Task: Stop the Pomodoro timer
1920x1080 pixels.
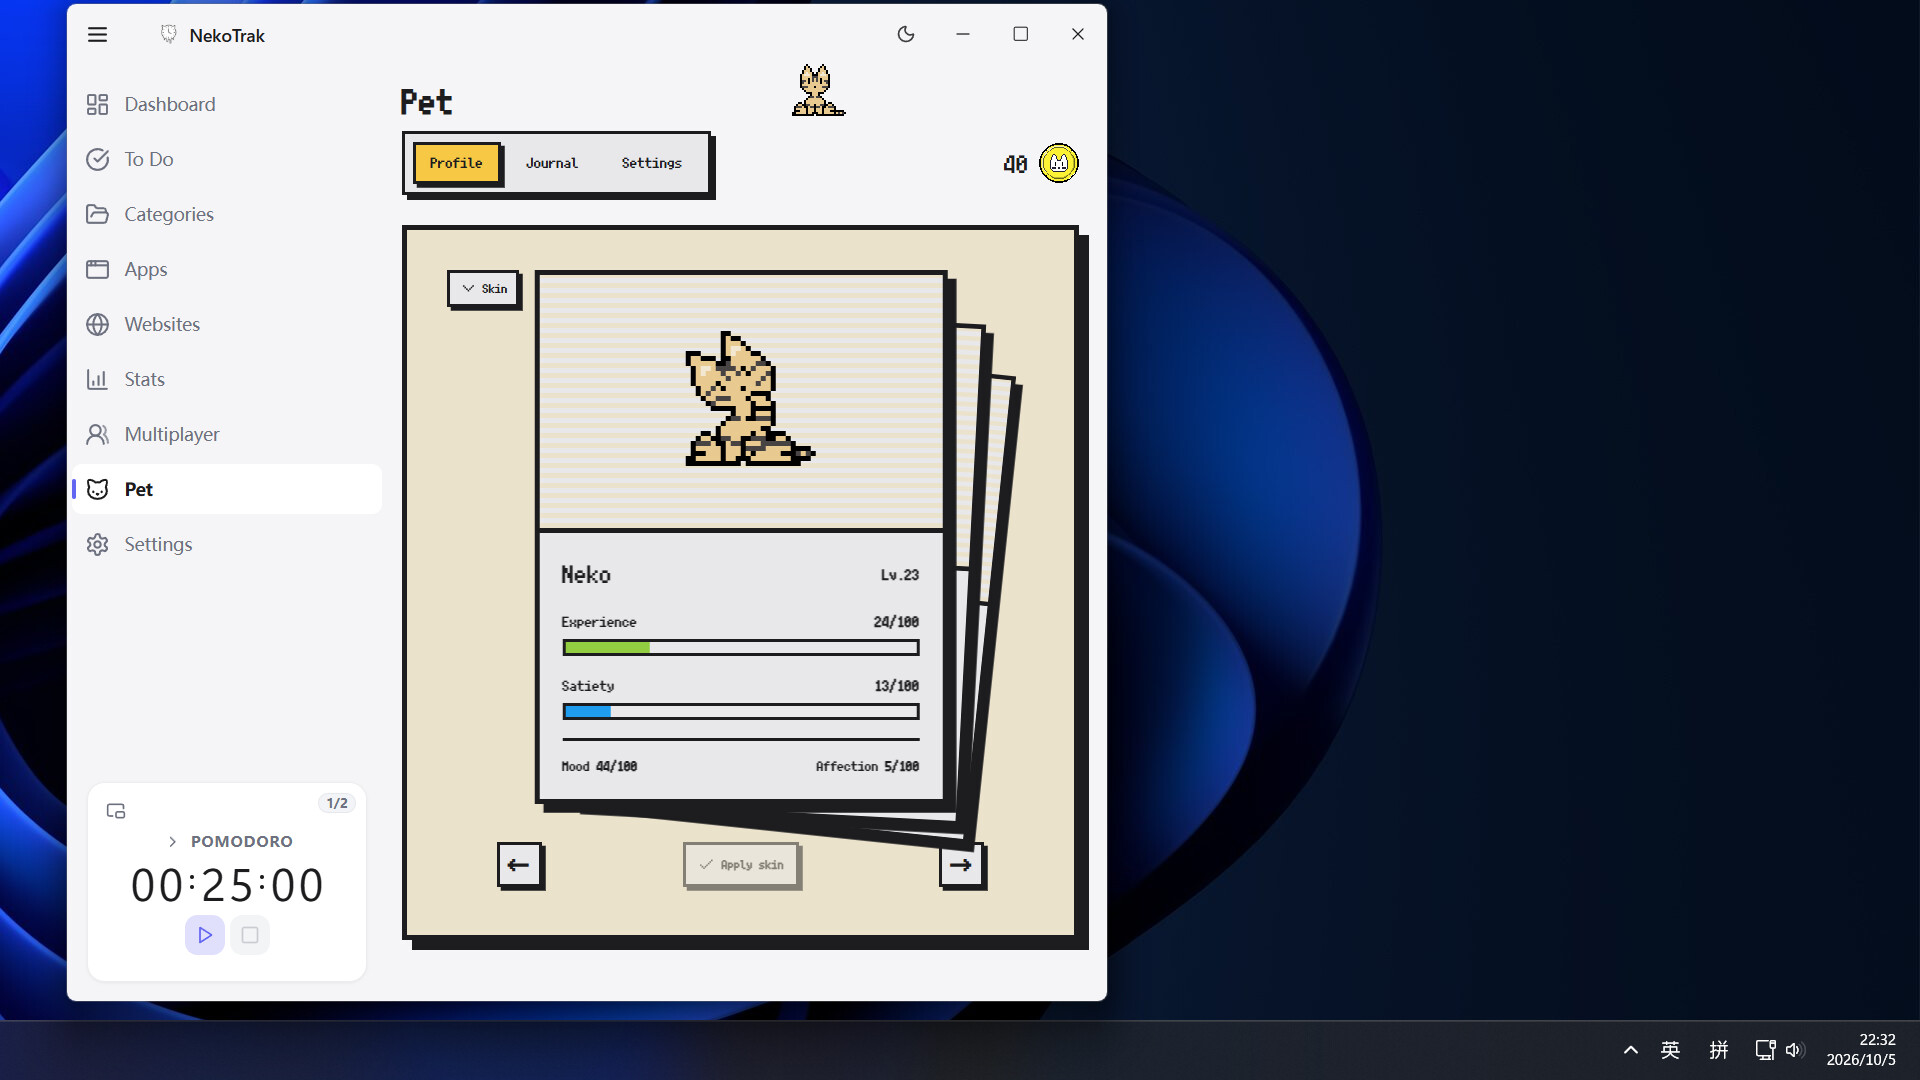Action: (x=250, y=935)
